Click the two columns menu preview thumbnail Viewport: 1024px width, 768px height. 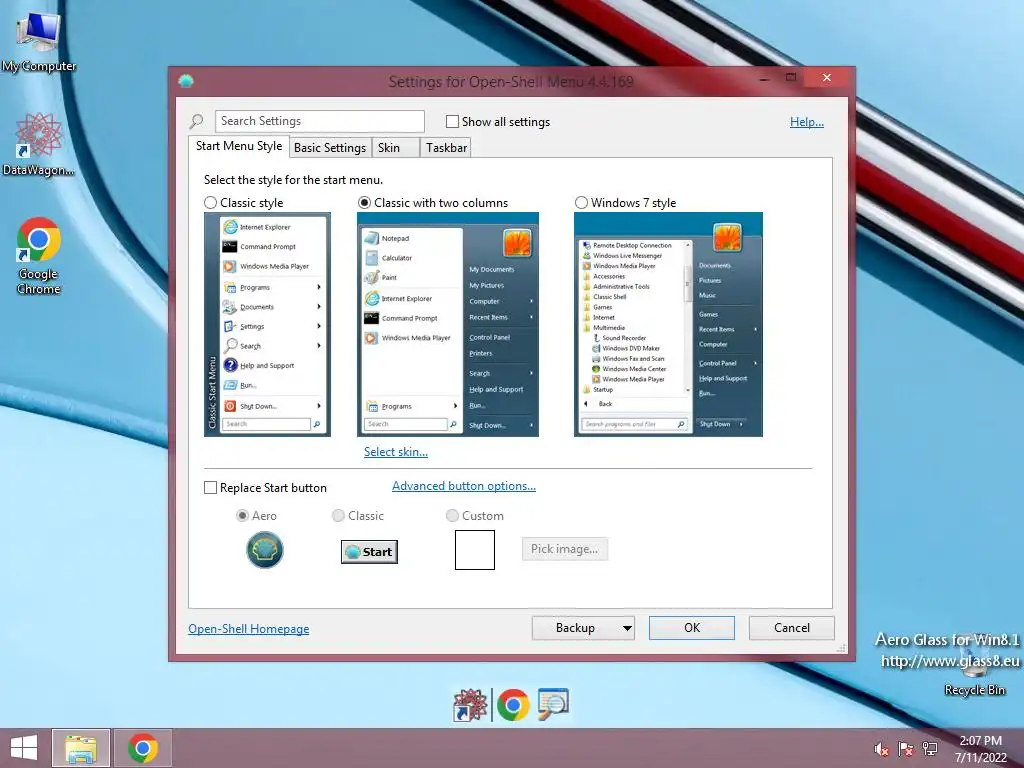click(x=448, y=325)
